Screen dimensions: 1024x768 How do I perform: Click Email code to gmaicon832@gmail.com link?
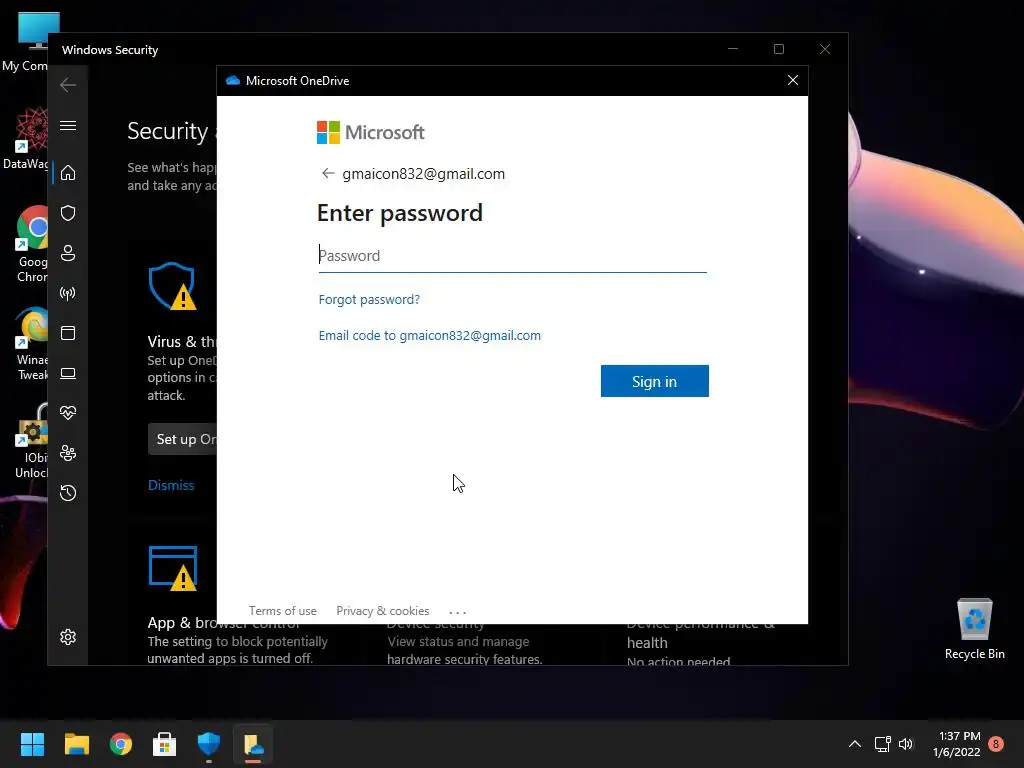pyautogui.click(x=430, y=335)
